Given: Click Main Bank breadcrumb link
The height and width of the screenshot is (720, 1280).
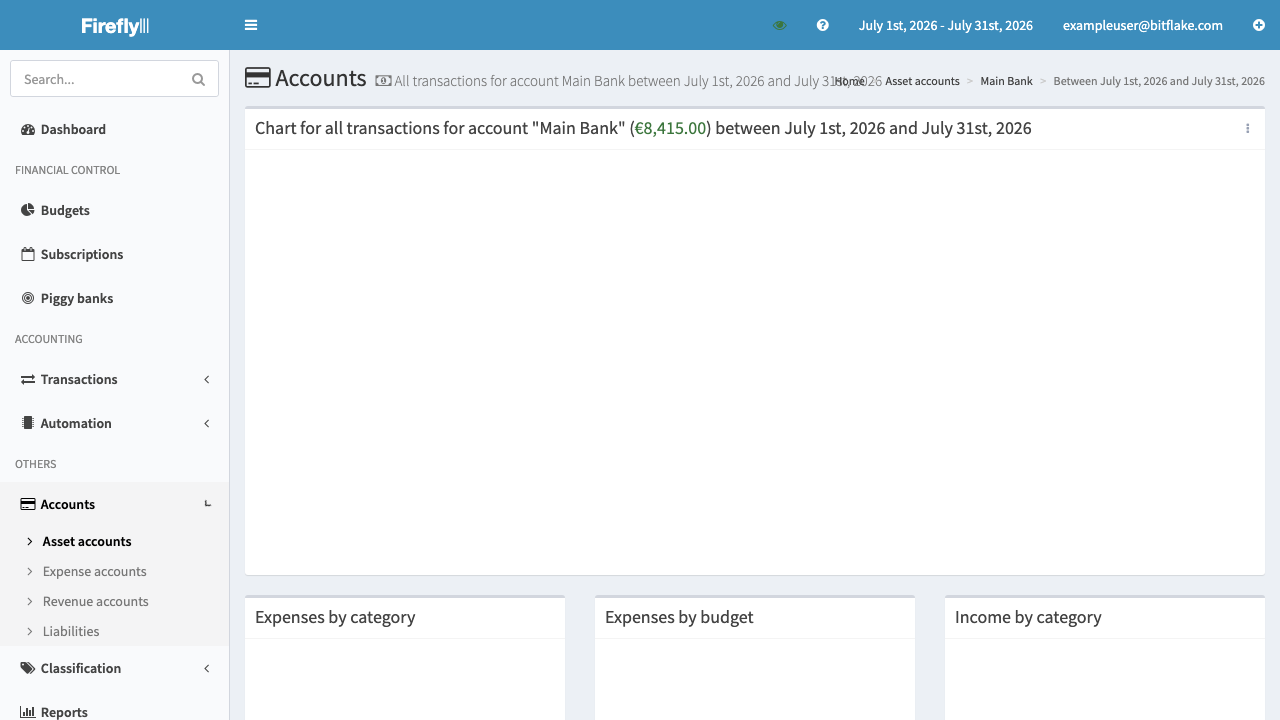Looking at the screenshot, I should coord(1006,81).
